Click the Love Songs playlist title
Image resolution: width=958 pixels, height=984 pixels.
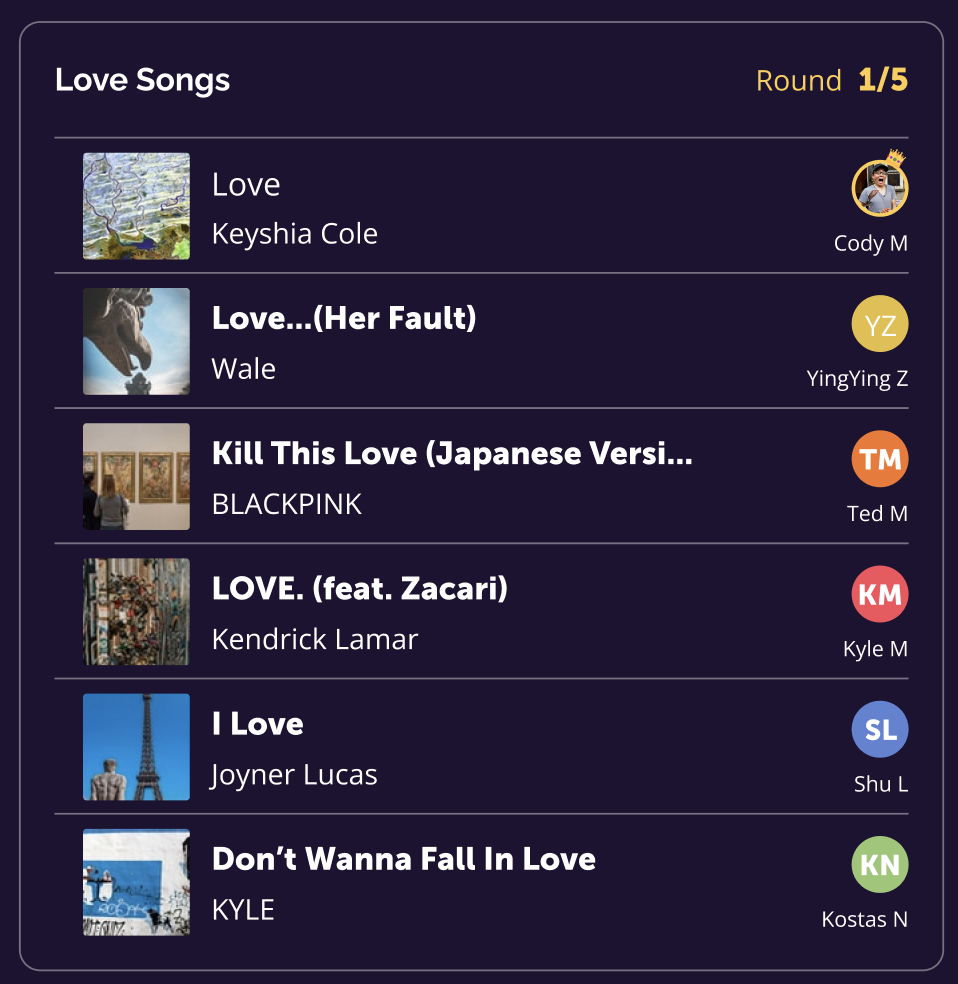142,80
